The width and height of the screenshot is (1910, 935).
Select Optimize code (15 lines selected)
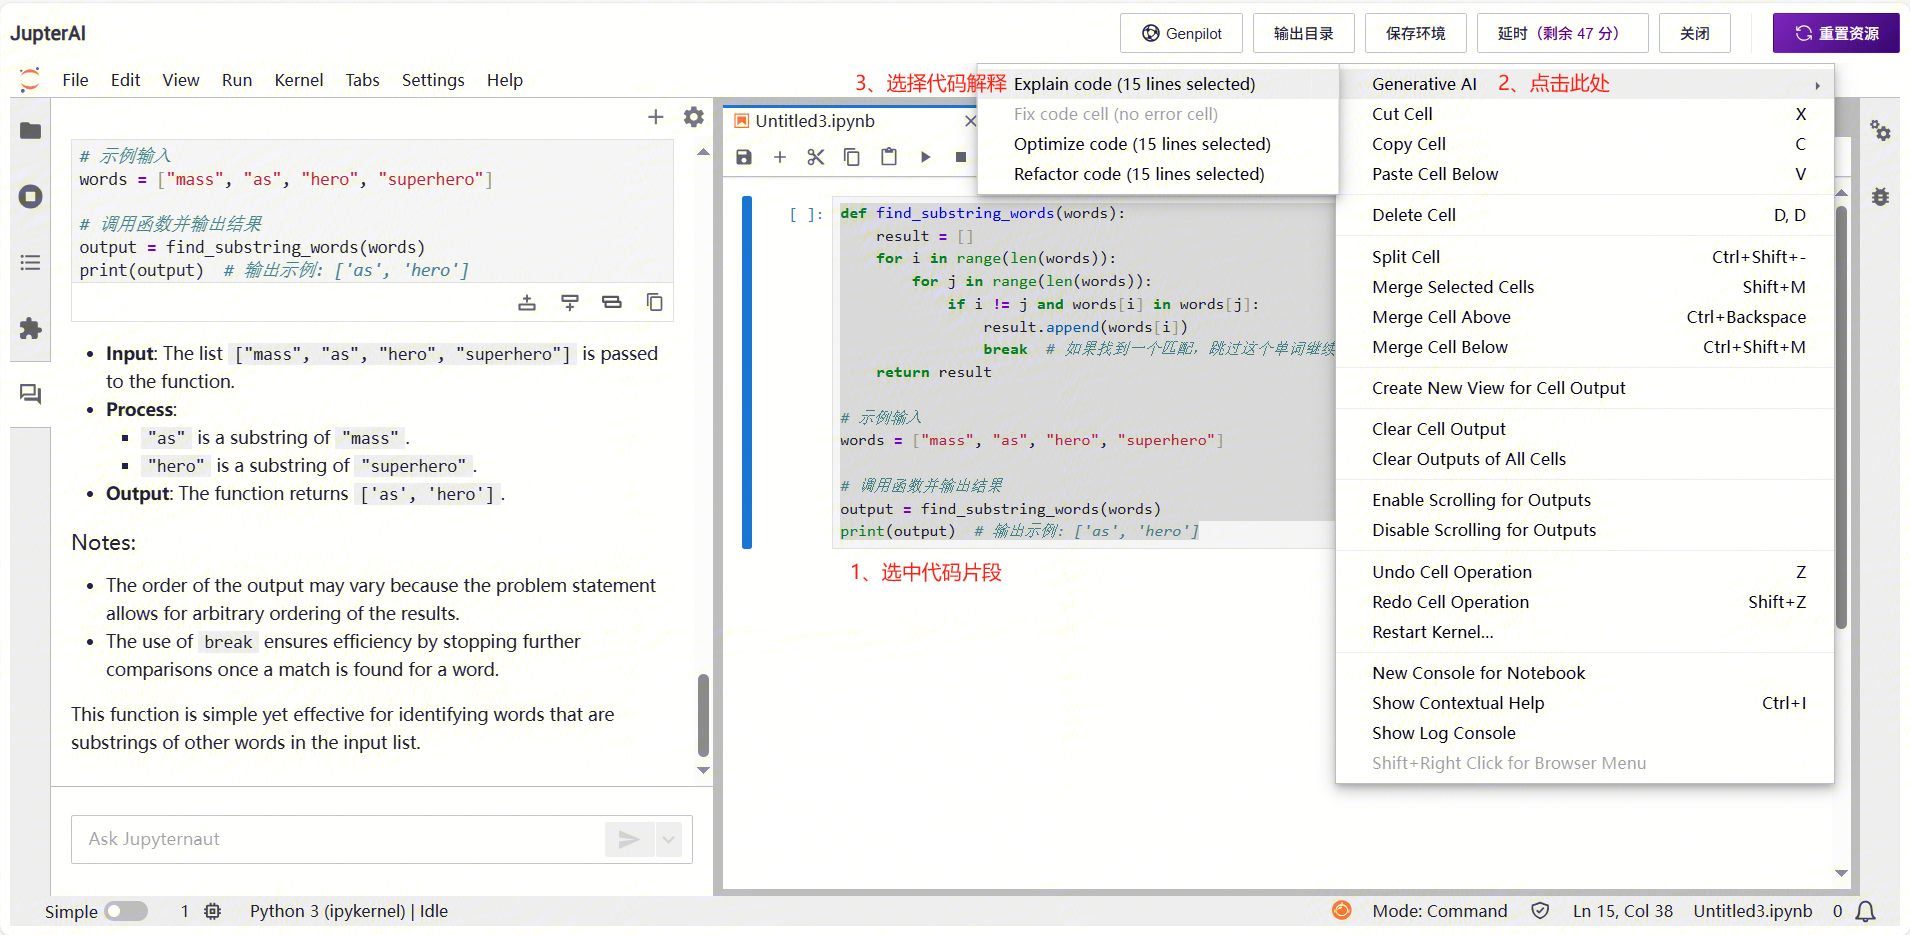pyautogui.click(x=1158, y=144)
